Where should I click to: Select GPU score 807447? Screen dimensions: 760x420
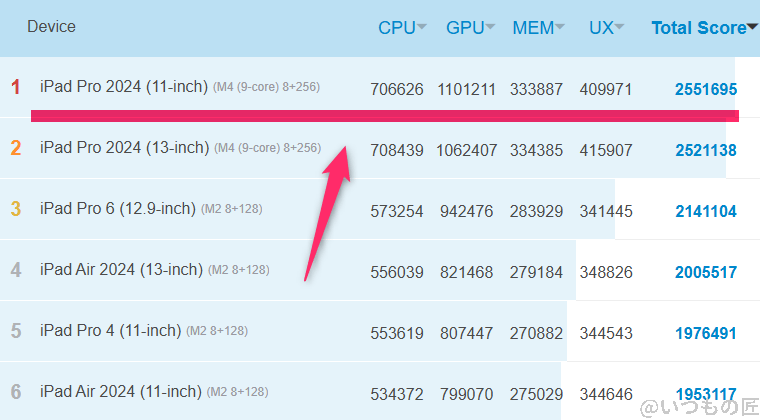click(466, 333)
